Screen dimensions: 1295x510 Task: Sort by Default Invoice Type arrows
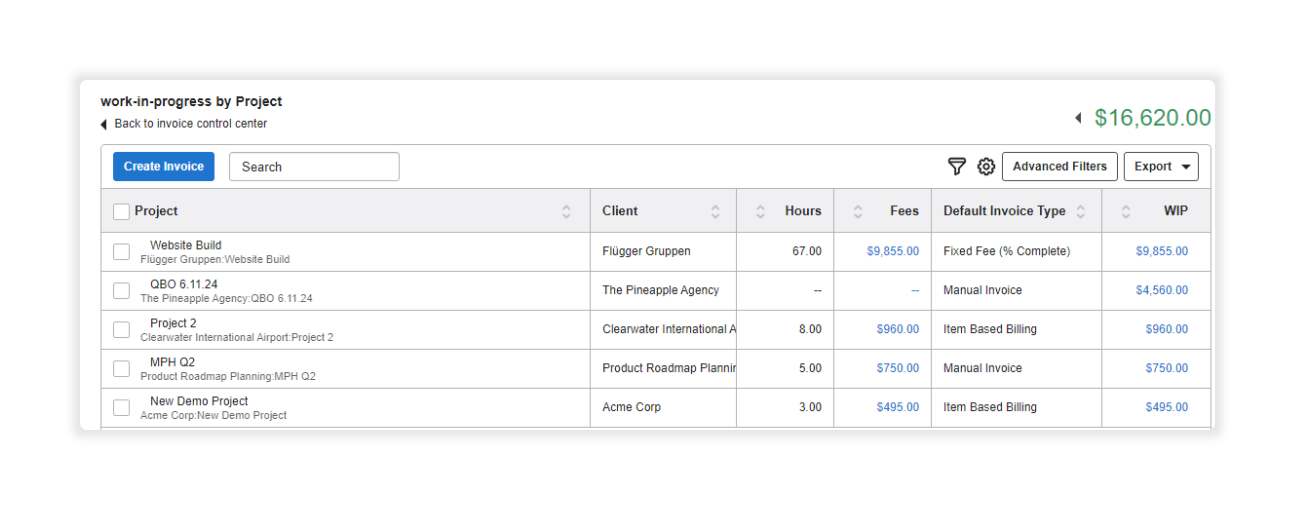coord(1080,211)
